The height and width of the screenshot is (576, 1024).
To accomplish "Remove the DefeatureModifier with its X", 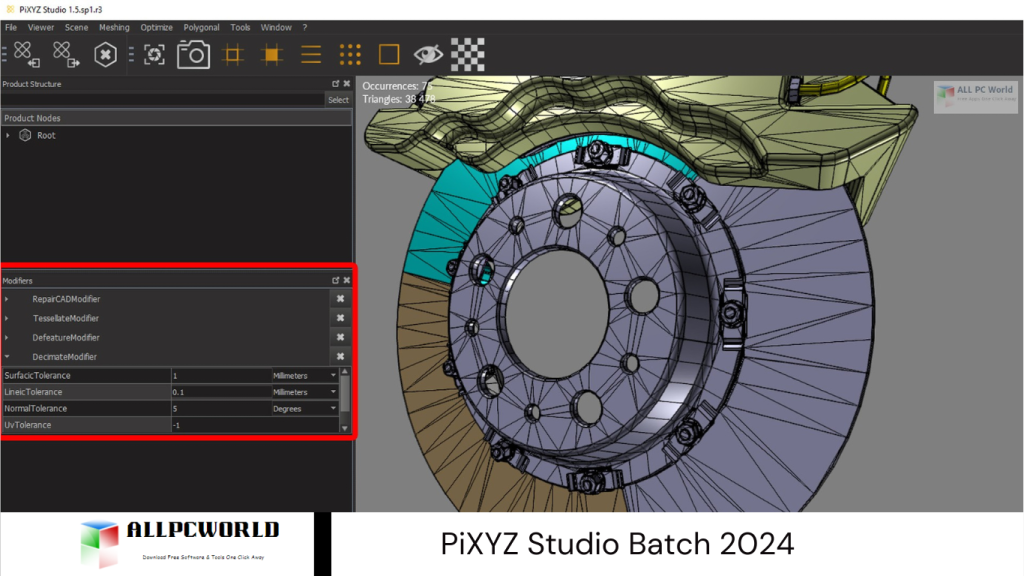I will tap(340, 338).
